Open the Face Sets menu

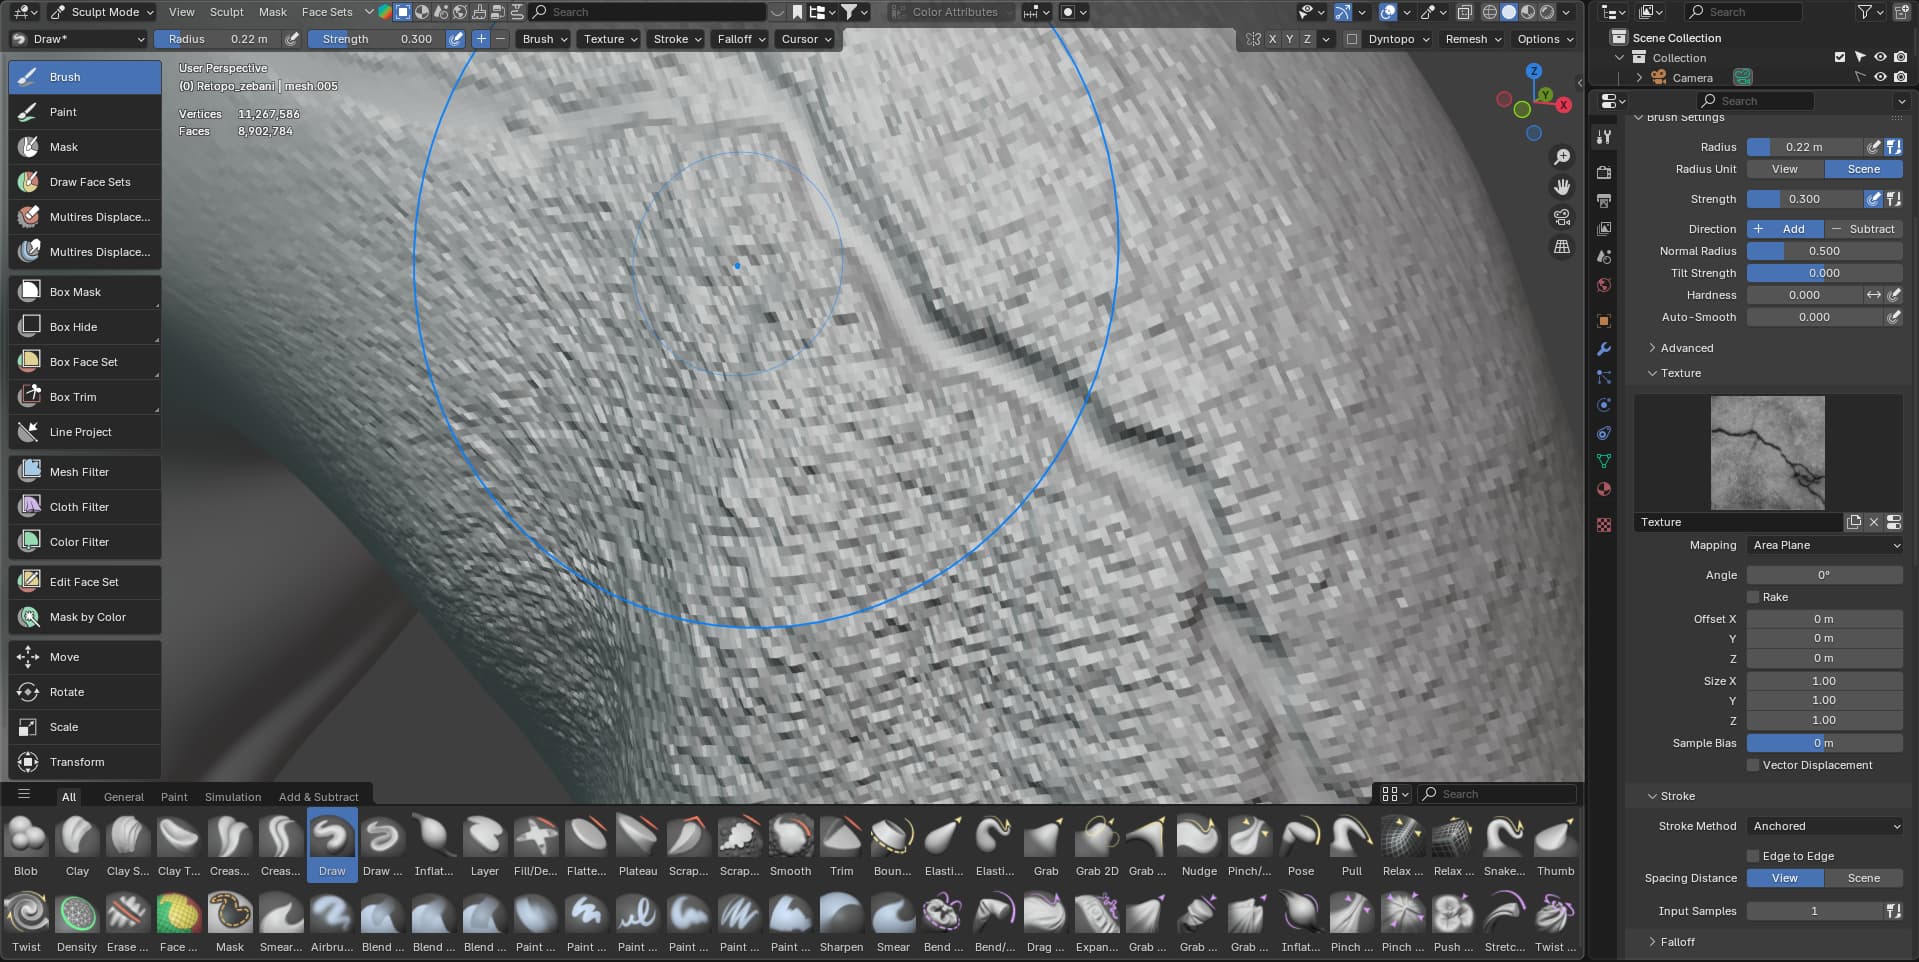[x=327, y=12]
